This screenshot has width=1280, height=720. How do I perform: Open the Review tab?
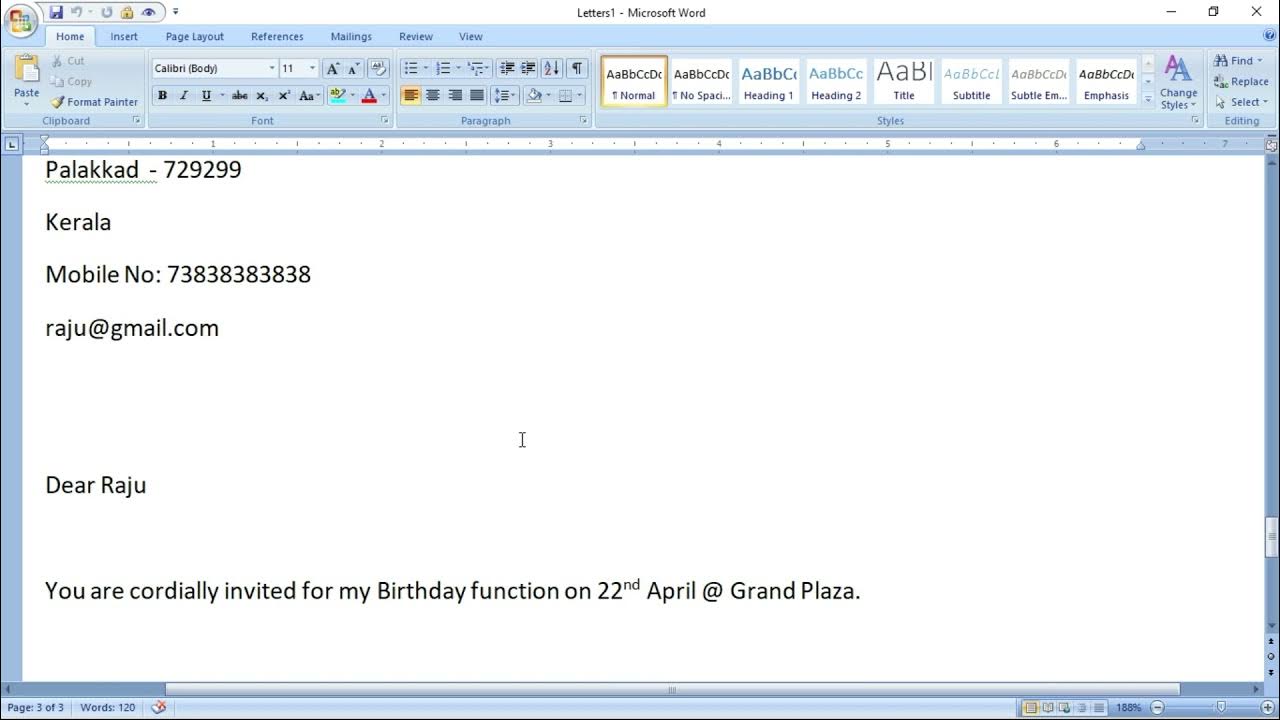(x=416, y=37)
